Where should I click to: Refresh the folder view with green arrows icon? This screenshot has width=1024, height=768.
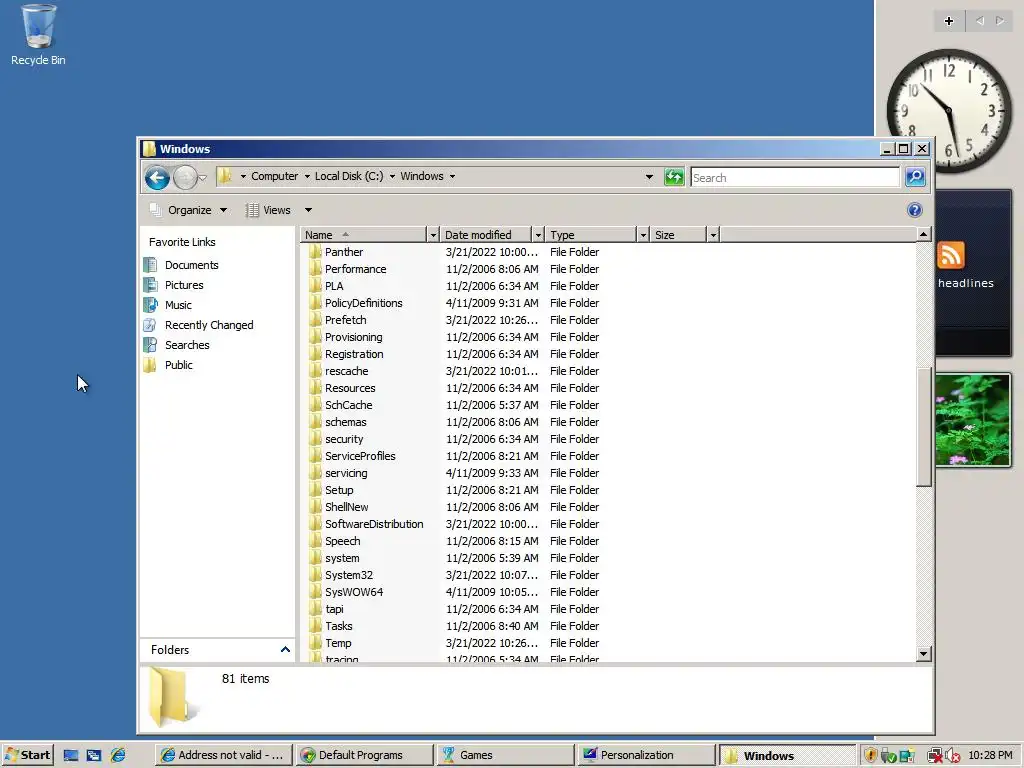point(673,177)
